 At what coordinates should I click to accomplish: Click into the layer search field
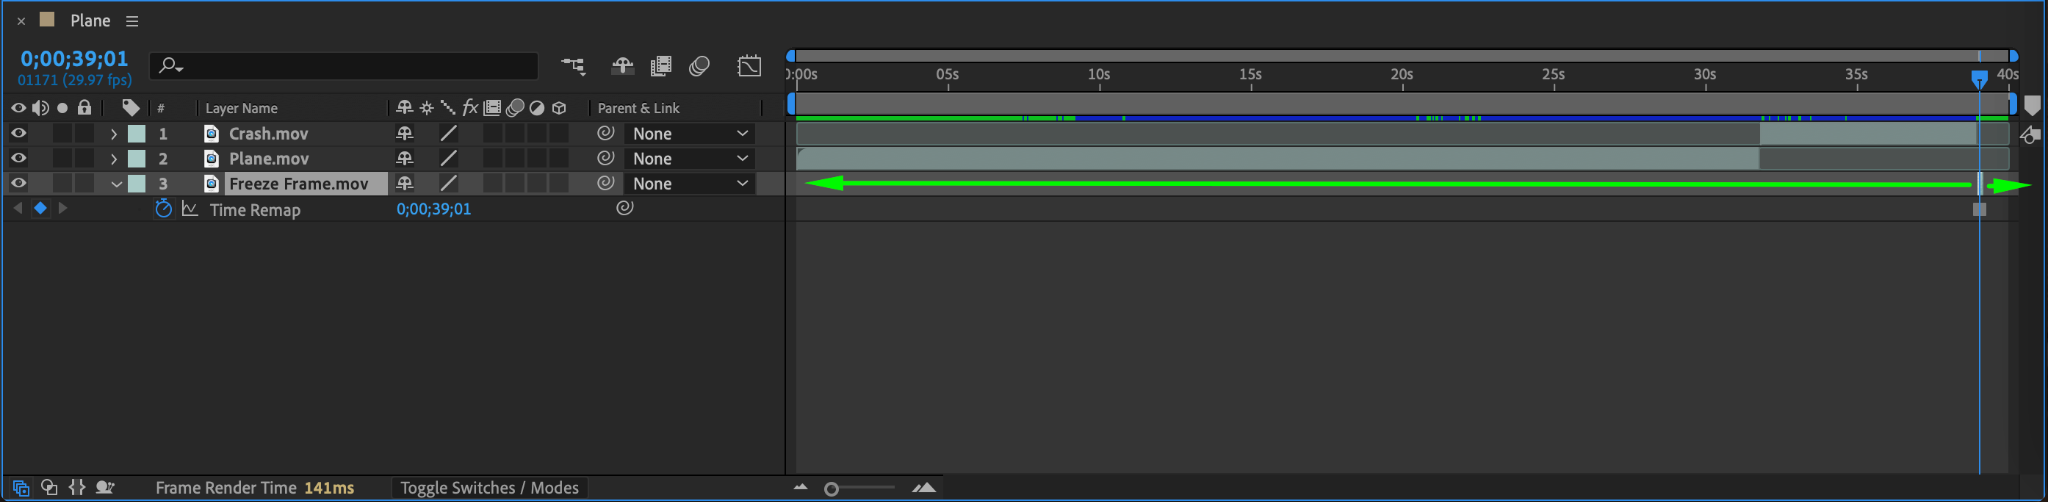tap(344, 66)
